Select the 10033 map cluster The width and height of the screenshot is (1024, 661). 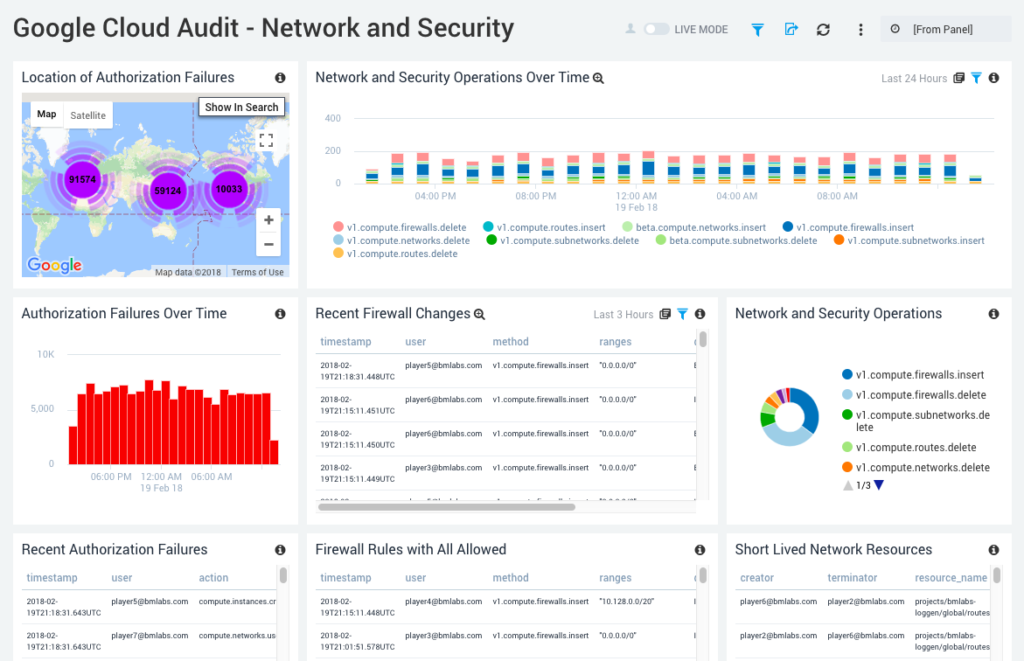click(229, 189)
